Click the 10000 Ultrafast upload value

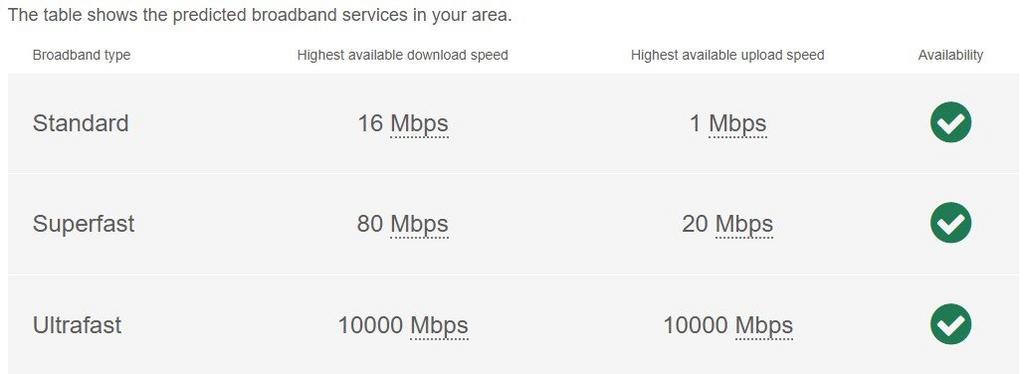coord(696,324)
